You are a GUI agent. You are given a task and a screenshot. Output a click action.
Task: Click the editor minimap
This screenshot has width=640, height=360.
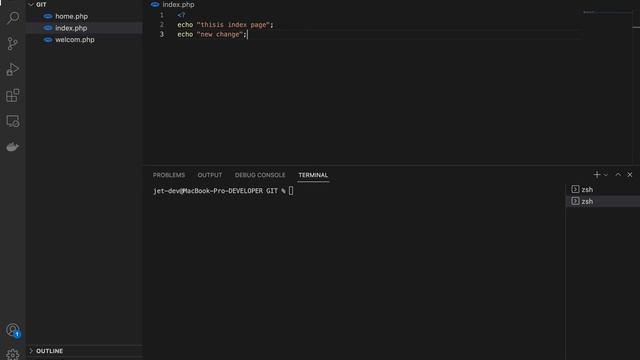tap(607, 13)
